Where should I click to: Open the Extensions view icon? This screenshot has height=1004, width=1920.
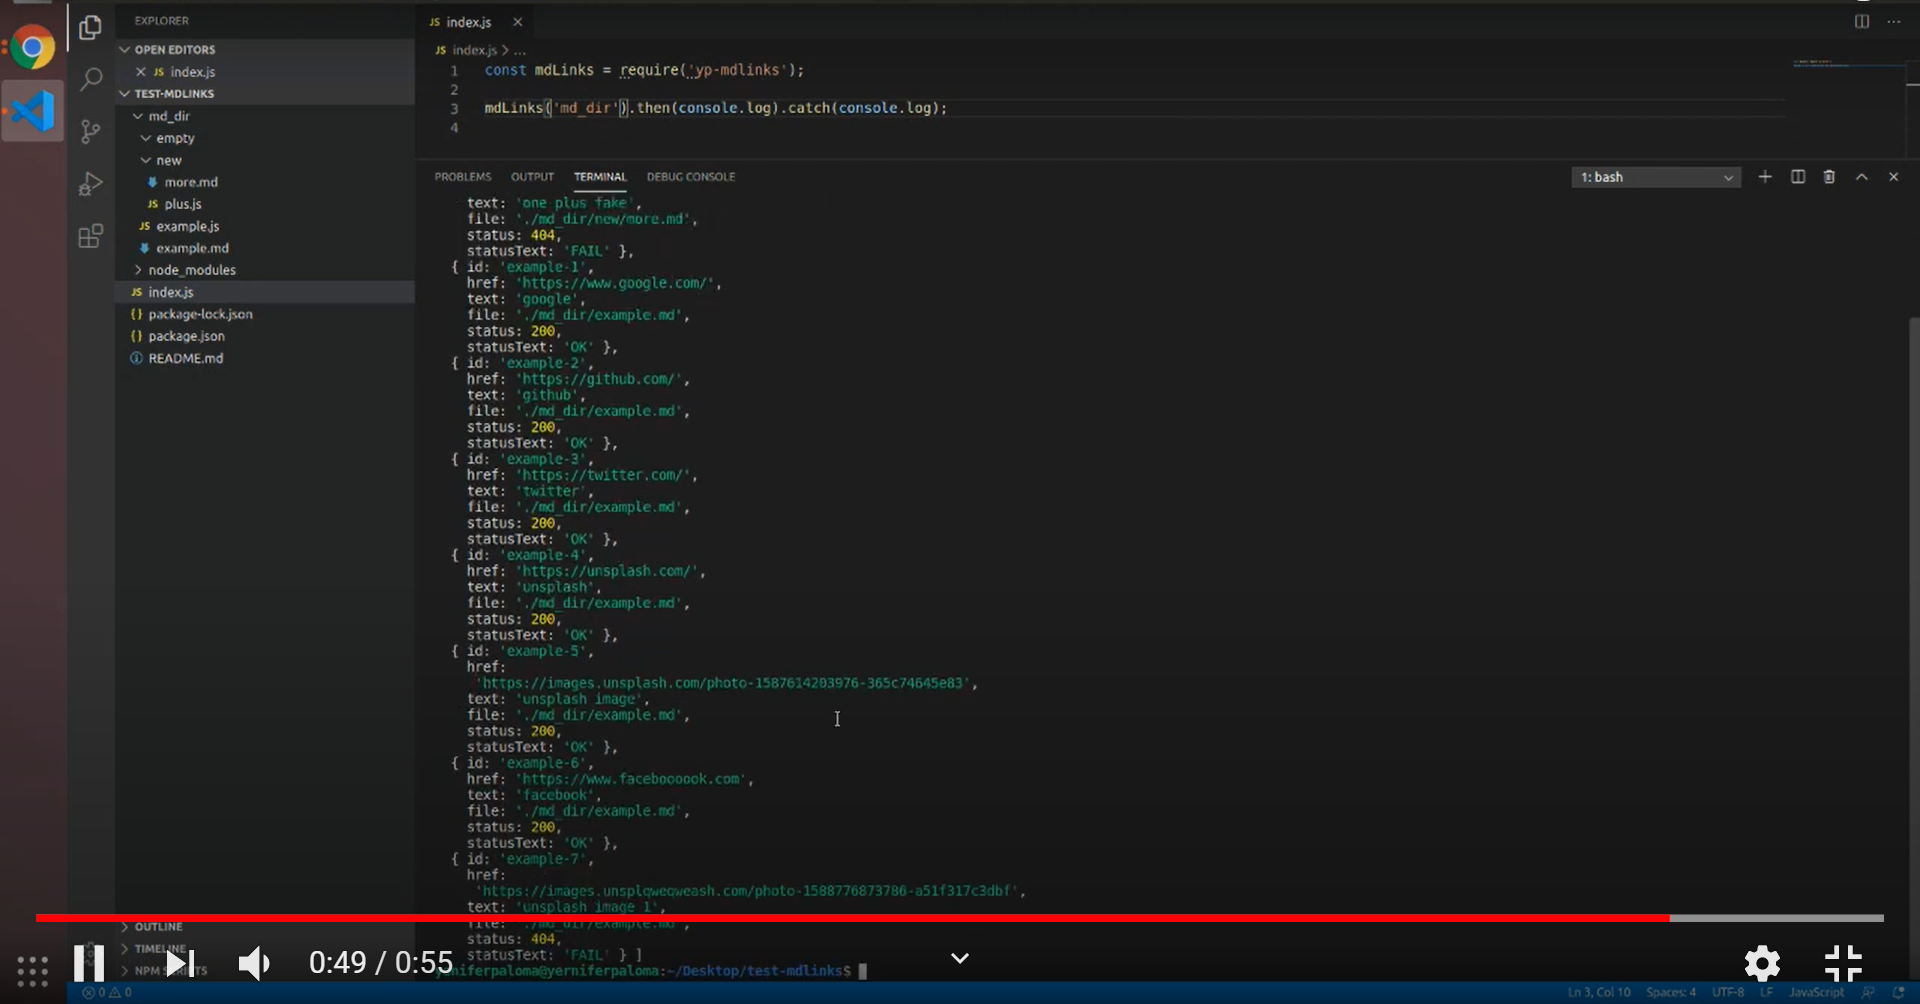point(91,236)
